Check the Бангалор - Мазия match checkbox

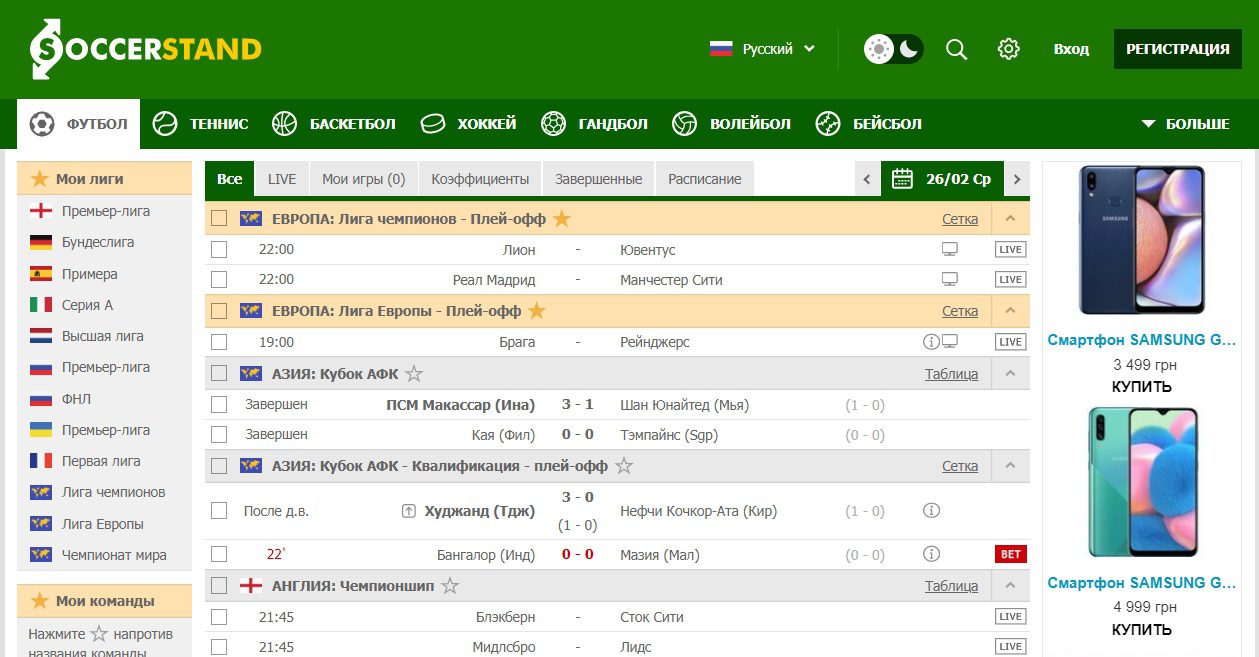point(219,554)
